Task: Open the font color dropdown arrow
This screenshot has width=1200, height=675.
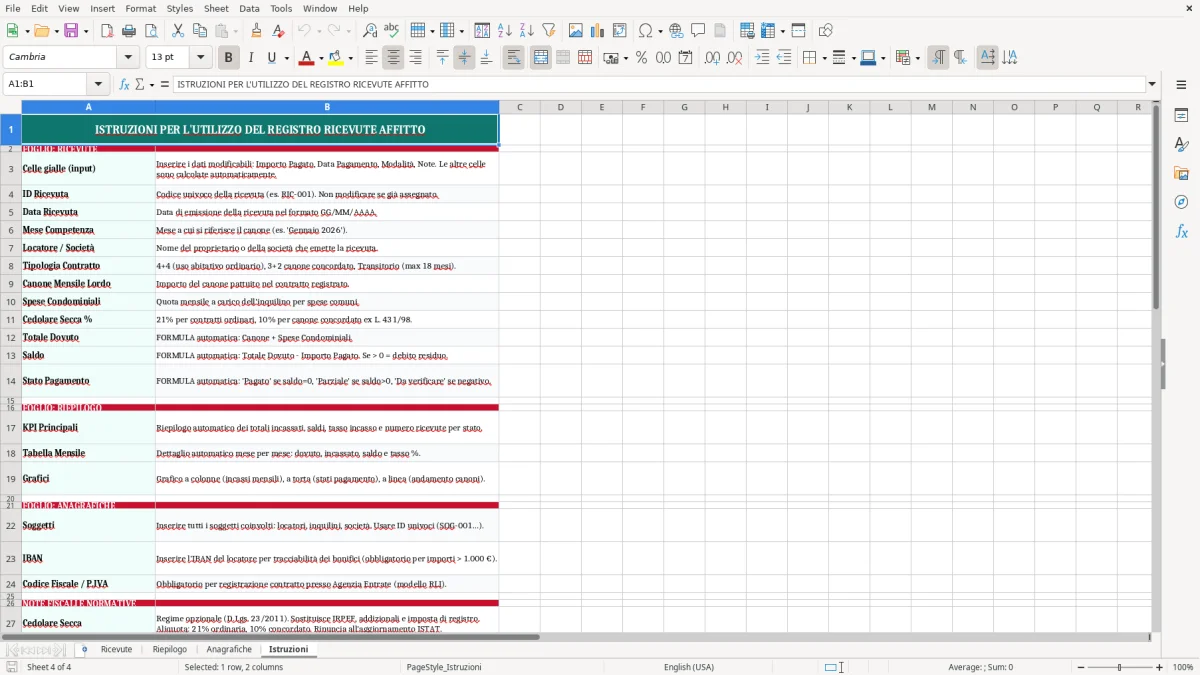Action: [320, 58]
